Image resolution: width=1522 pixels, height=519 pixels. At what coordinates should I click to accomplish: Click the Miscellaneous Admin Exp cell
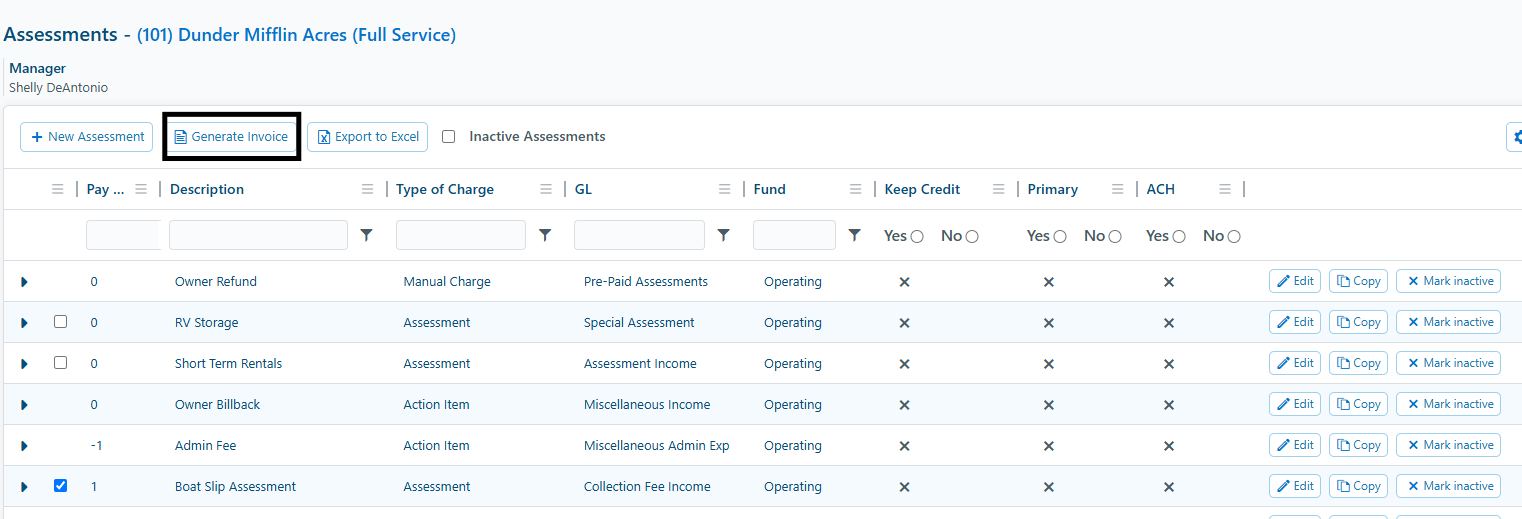click(657, 446)
